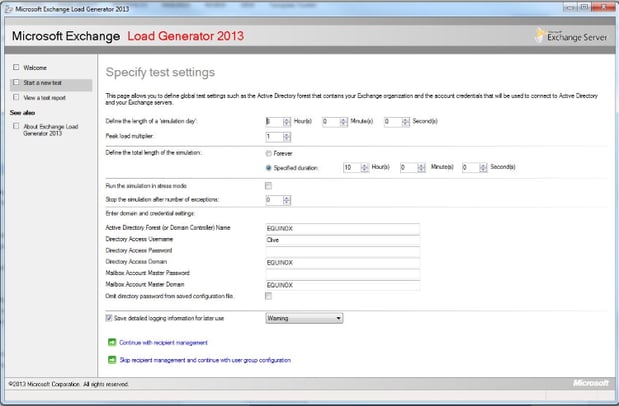Select the Forever simulation length option
The width and height of the screenshot is (619, 406).
point(268,153)
